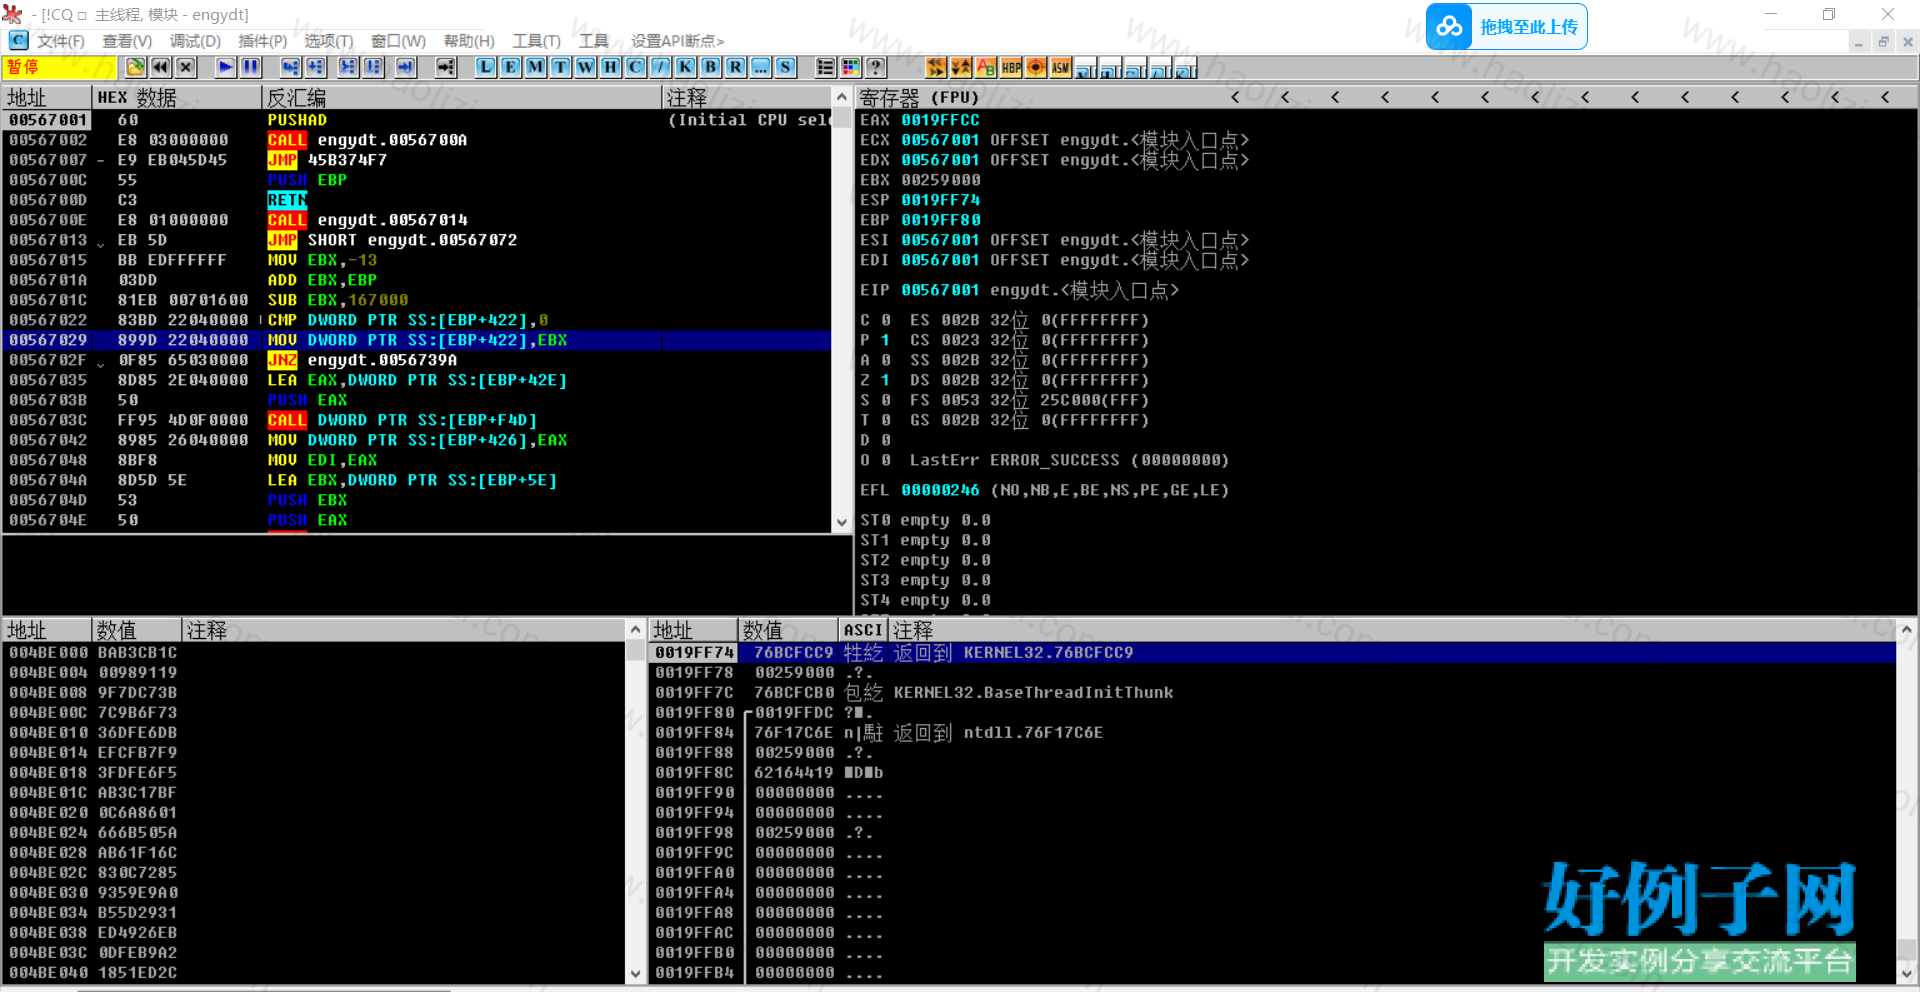Open Handles window with H button
1920x992 pixels.
point(611,67)
